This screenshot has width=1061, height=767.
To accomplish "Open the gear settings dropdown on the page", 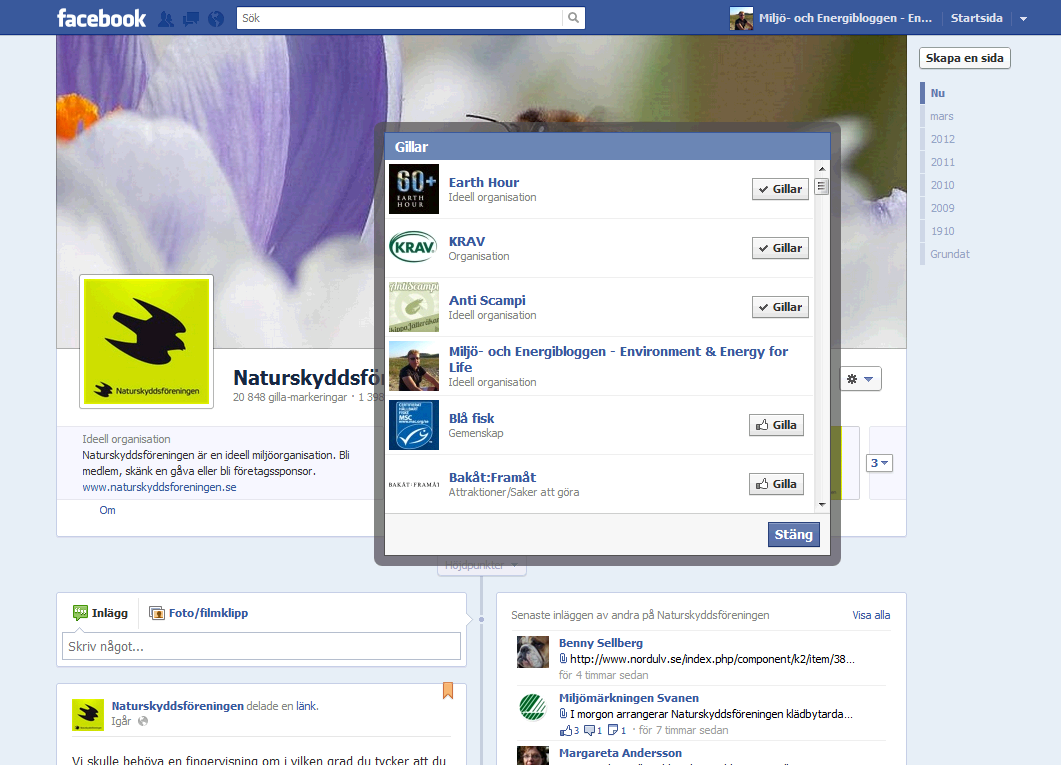I will (861, 379).
